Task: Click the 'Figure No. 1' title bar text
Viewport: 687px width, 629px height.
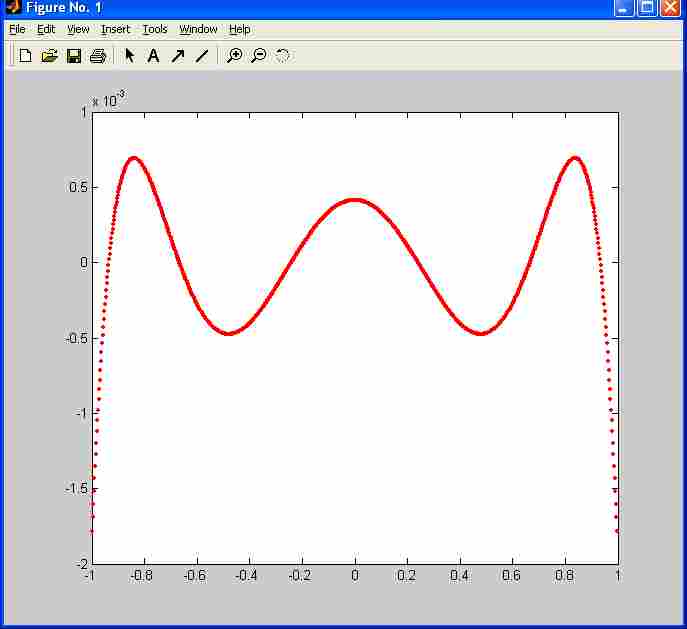Action: click(64, 7)
